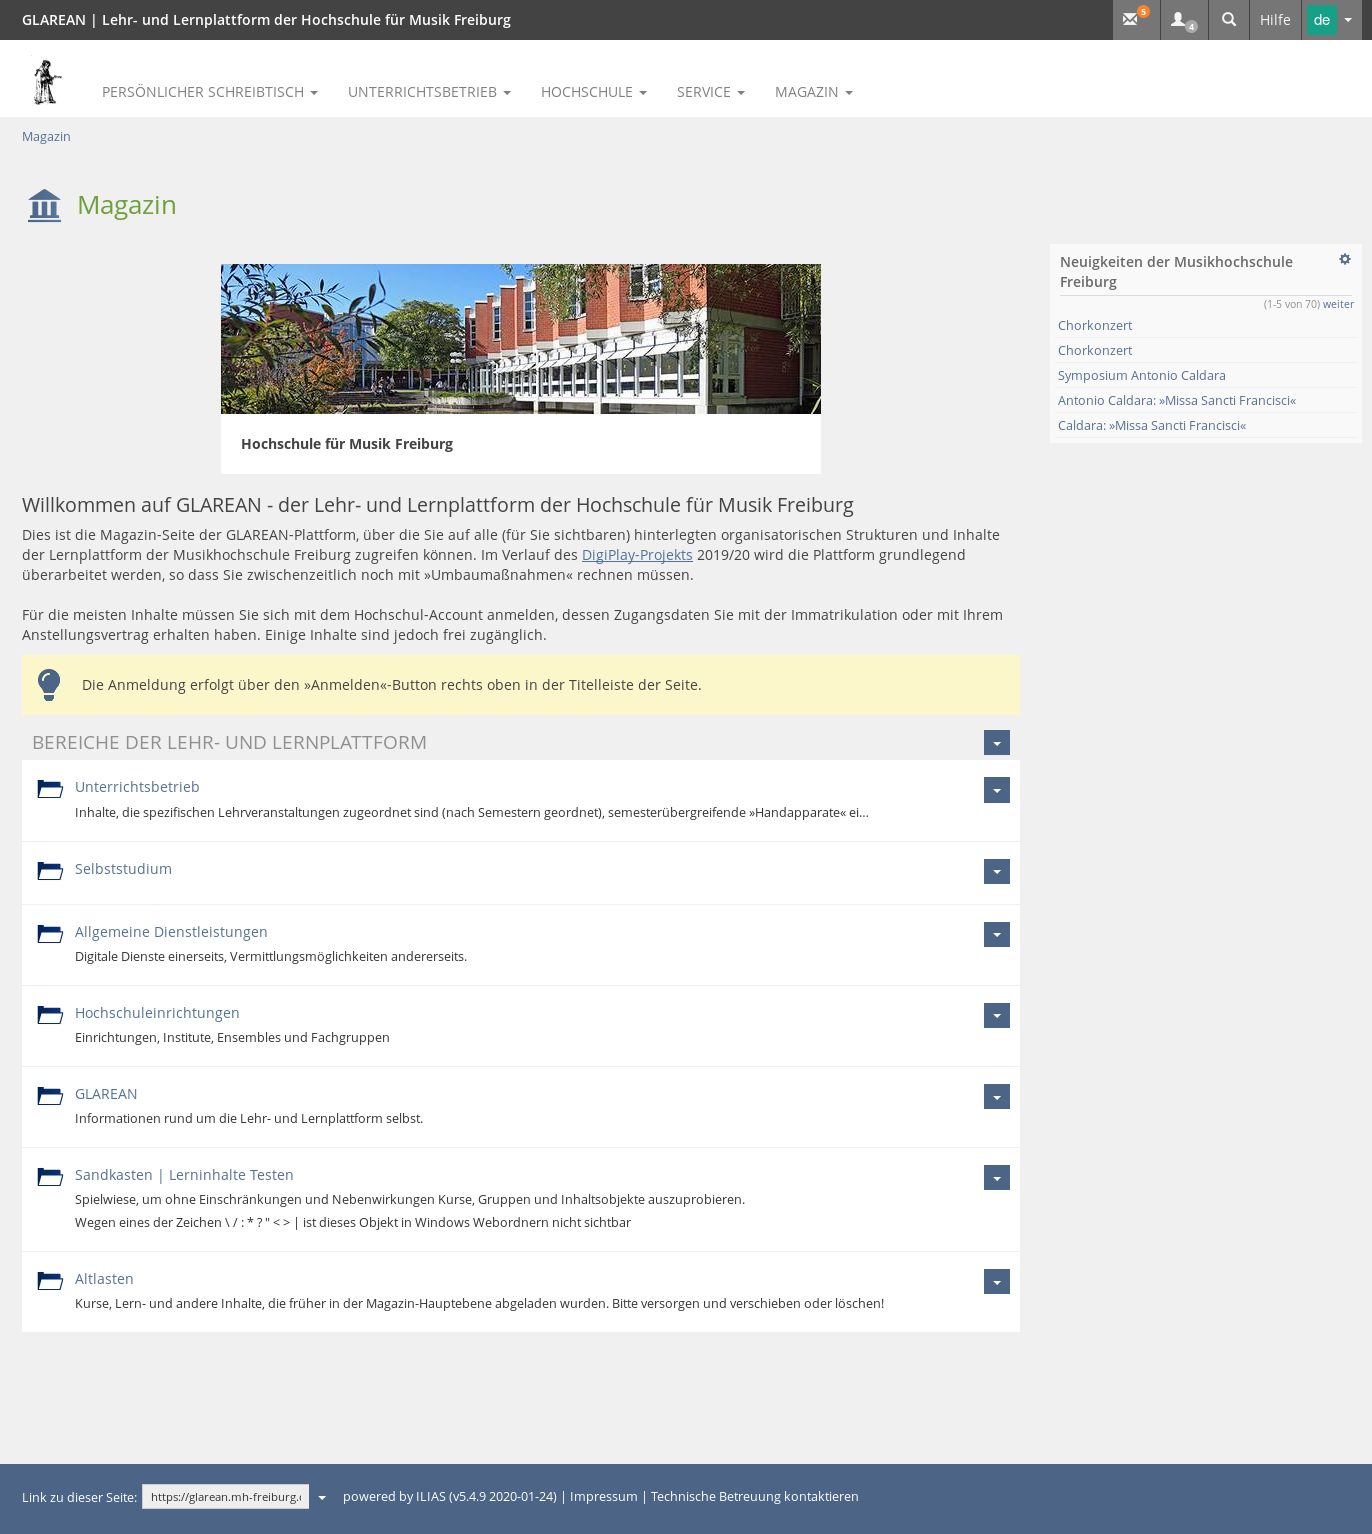The width and height of the screenshot is (1372, 1534).
Task: Open Magazin main menu
Action: point(814,92)
